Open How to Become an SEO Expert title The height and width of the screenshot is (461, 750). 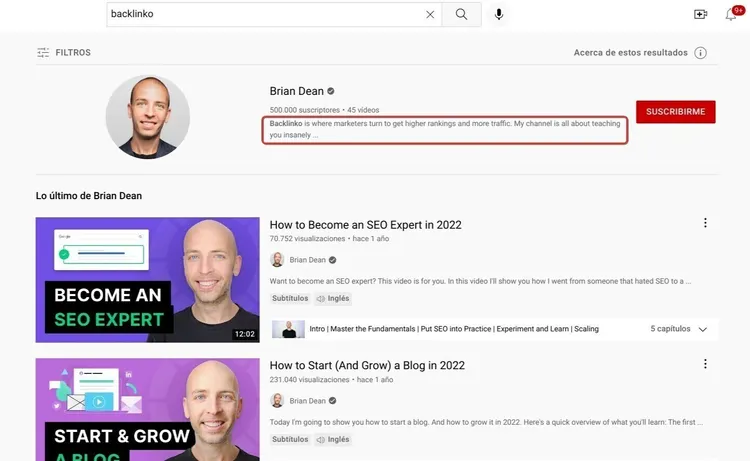(x=365, y=225)
